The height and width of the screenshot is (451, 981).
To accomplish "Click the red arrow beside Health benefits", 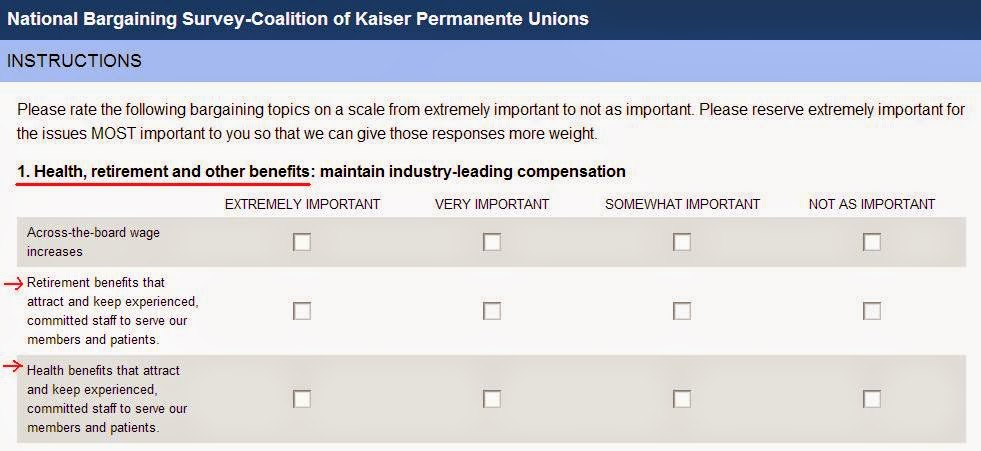I will [13, 367].
